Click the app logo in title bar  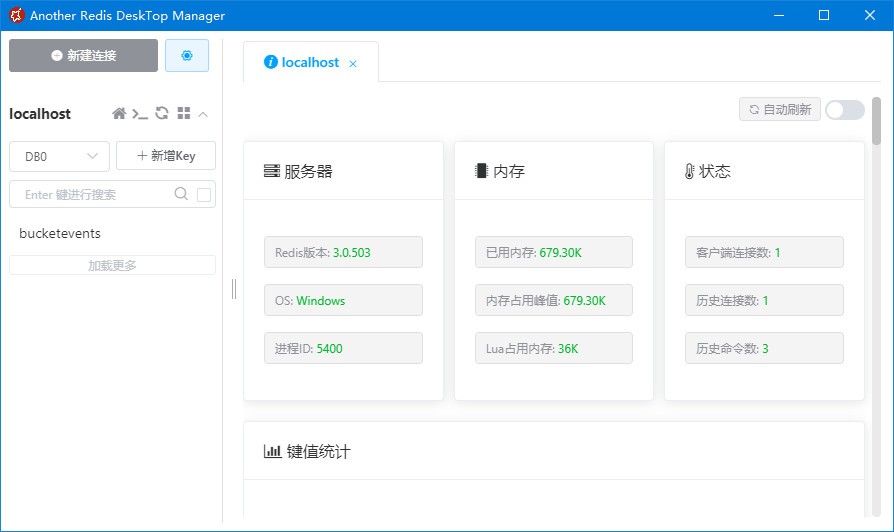(x=16, y=15)
